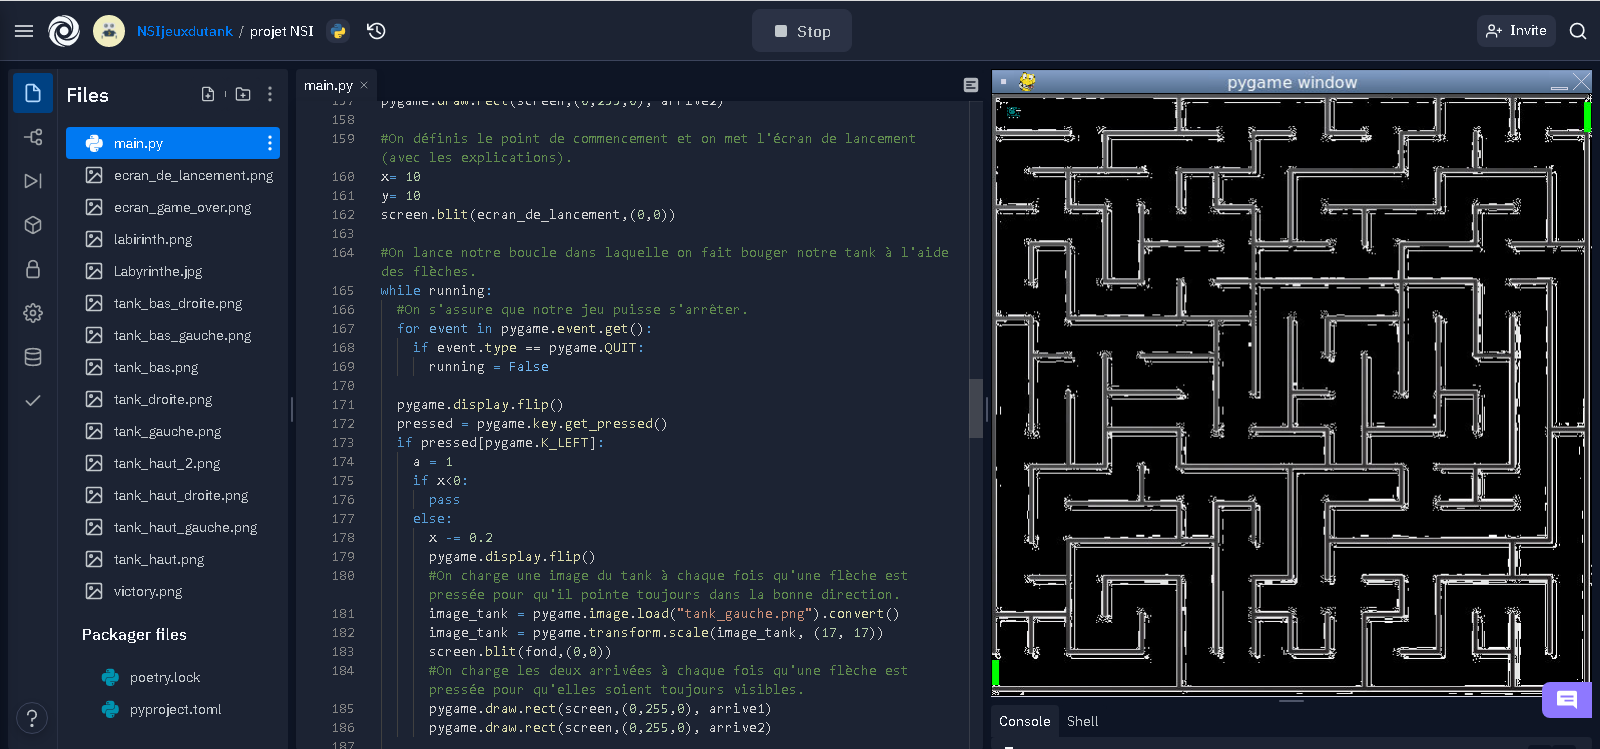The height and width of the screenshot is (749, 1600).
Task: Open the hamburger main menu
Action: pyautogui.click(x=24, y=31)
